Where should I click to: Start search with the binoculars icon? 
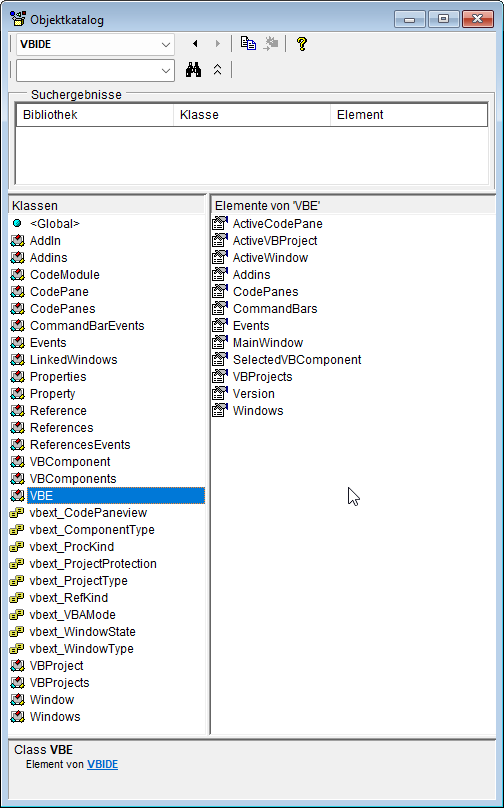(193, 70)
